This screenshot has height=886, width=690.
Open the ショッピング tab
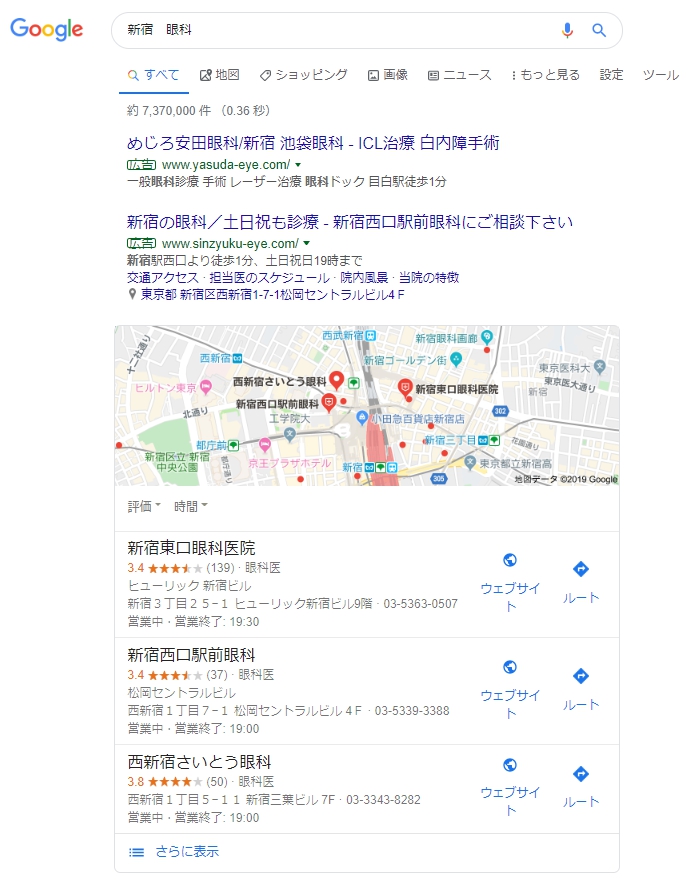303,75
